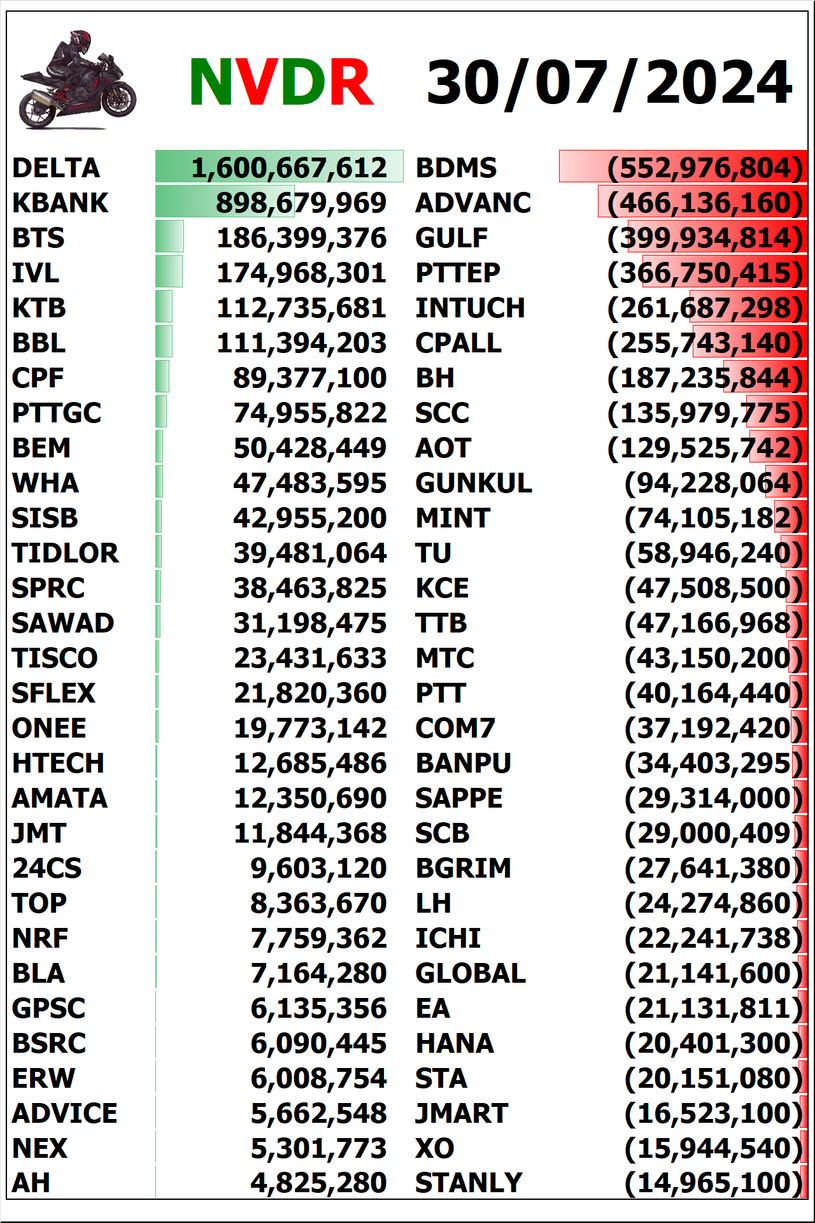The height and width of the screenshot is (1223, 815).
Task: Select ADVANC net sell value
Action: click(705, 203)
